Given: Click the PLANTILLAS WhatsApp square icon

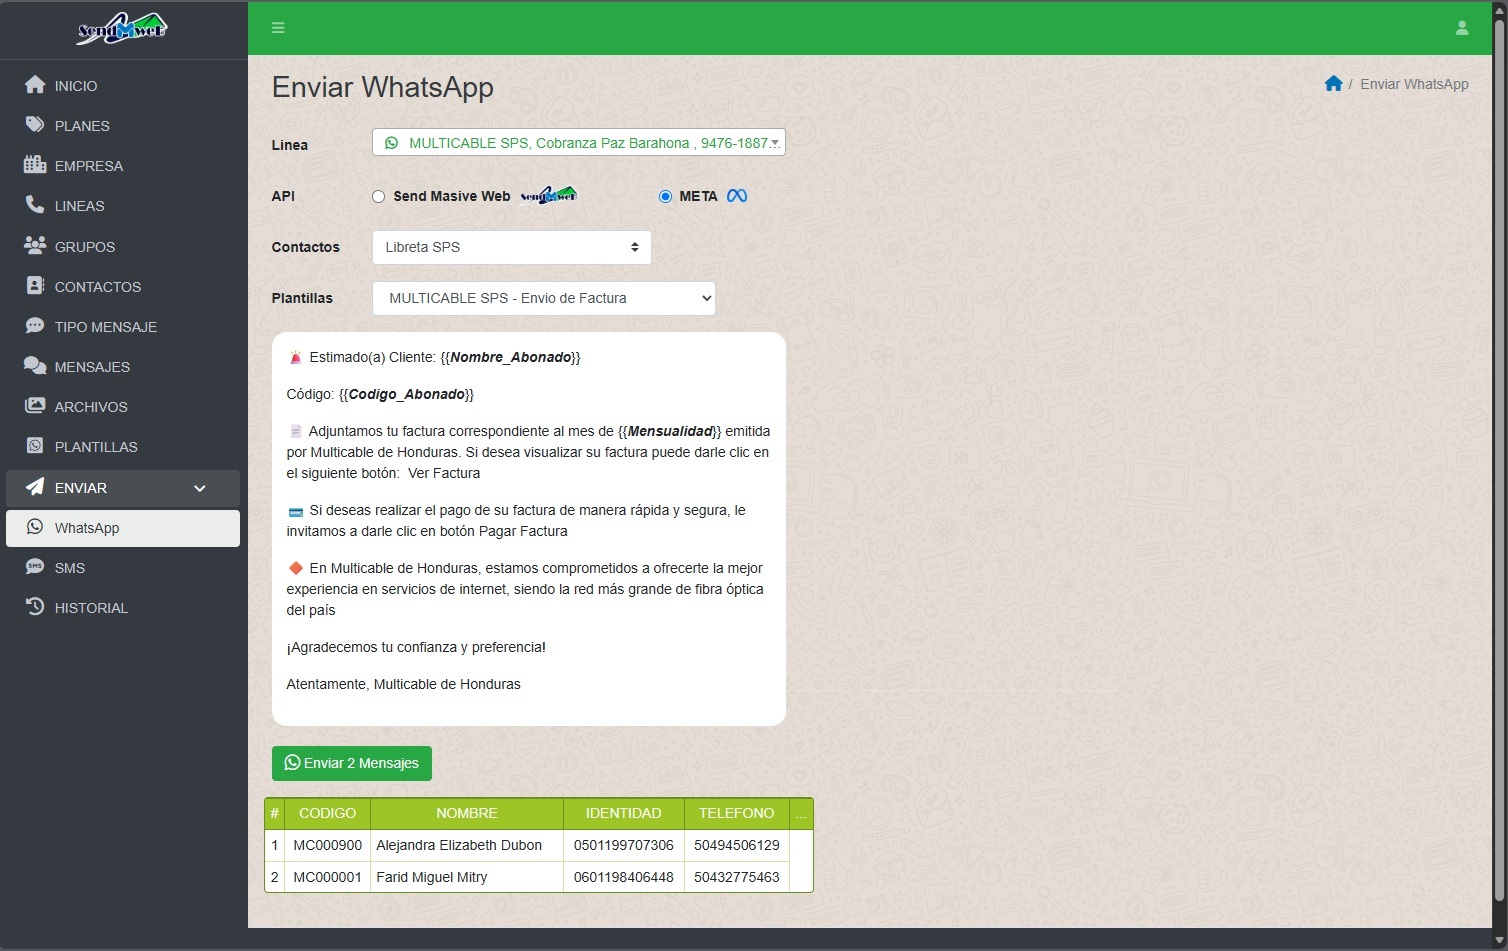Looking at the screenshot, I should click(x=35, y=446).
